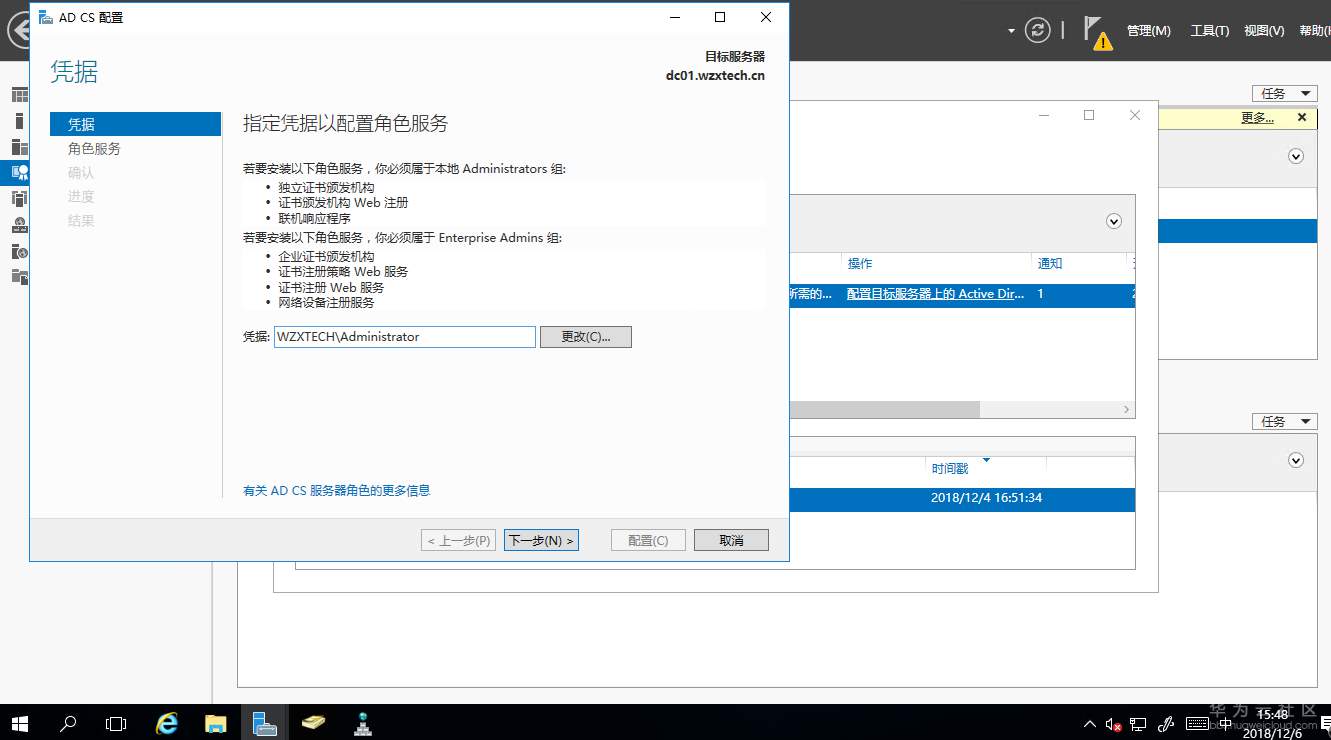Open Active Directory tool from the taskbar
Viewport: 1331px width, 740px height.
pos(362,722)
